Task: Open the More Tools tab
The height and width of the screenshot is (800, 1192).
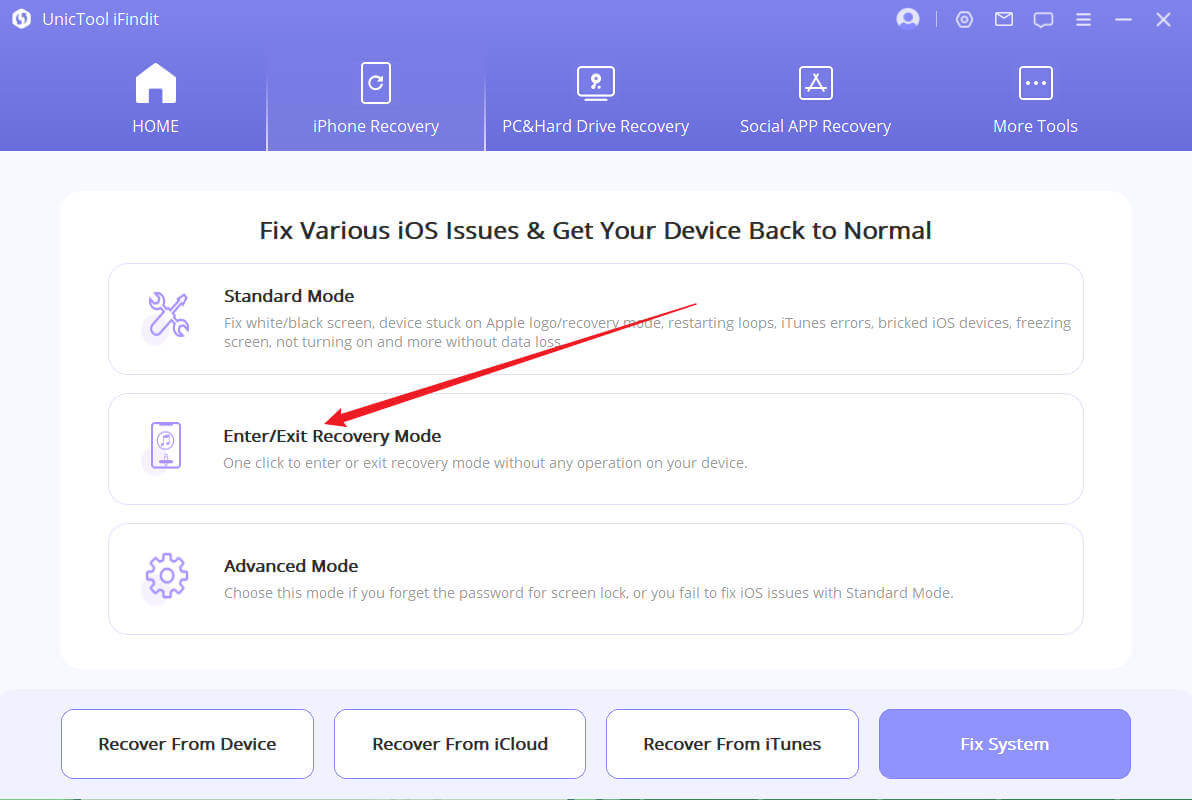Action: coord(1035,100)
